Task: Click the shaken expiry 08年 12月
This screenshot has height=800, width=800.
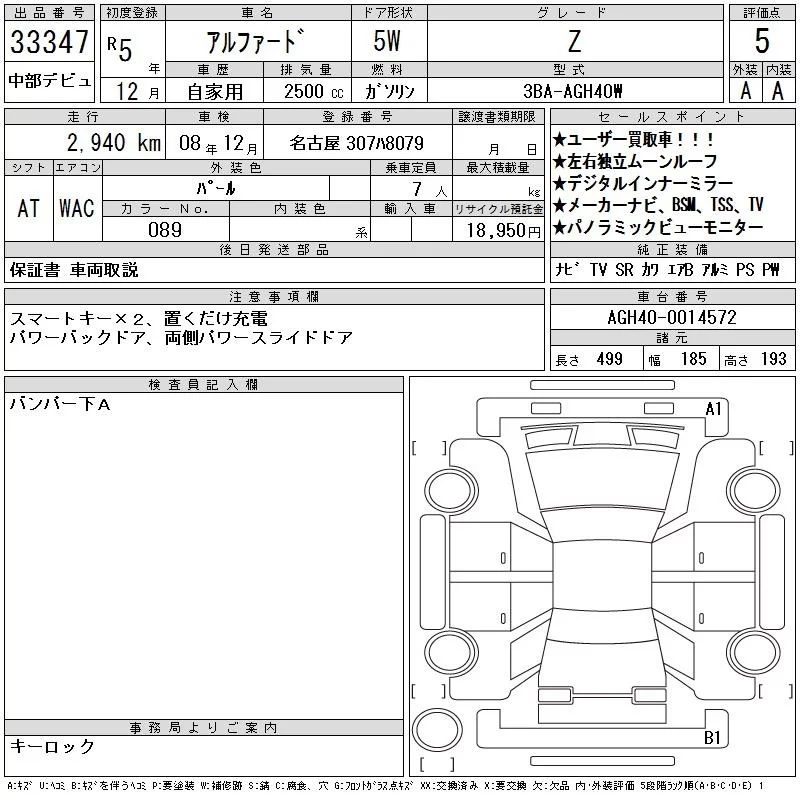Action: point(218,143)
